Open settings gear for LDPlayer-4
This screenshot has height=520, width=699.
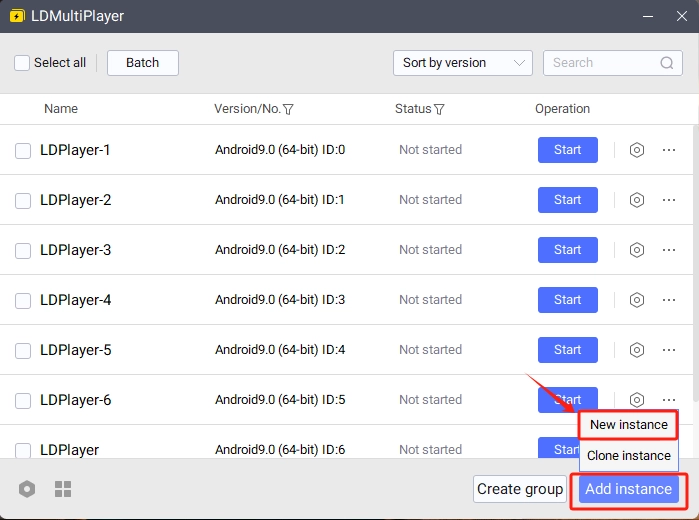tap(637, 300)
